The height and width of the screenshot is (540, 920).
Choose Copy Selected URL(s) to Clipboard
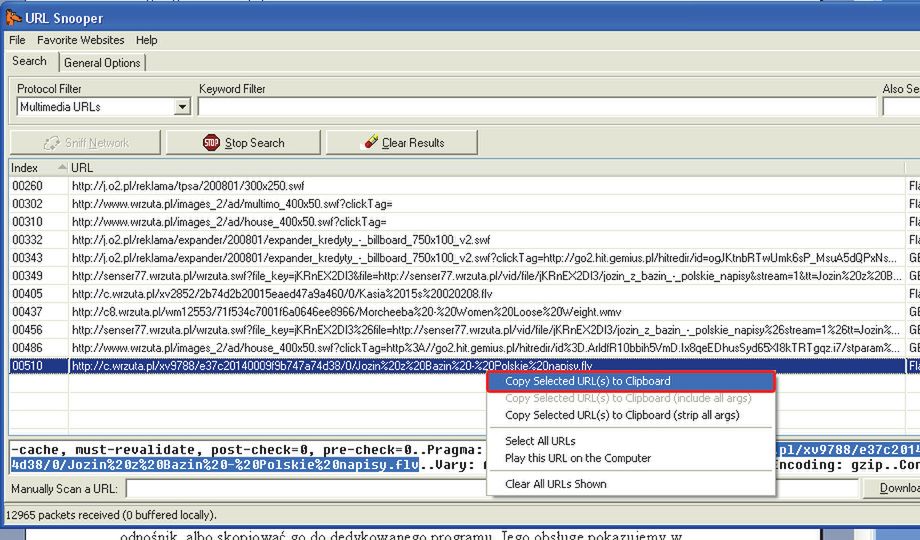(x=631, y=381)
